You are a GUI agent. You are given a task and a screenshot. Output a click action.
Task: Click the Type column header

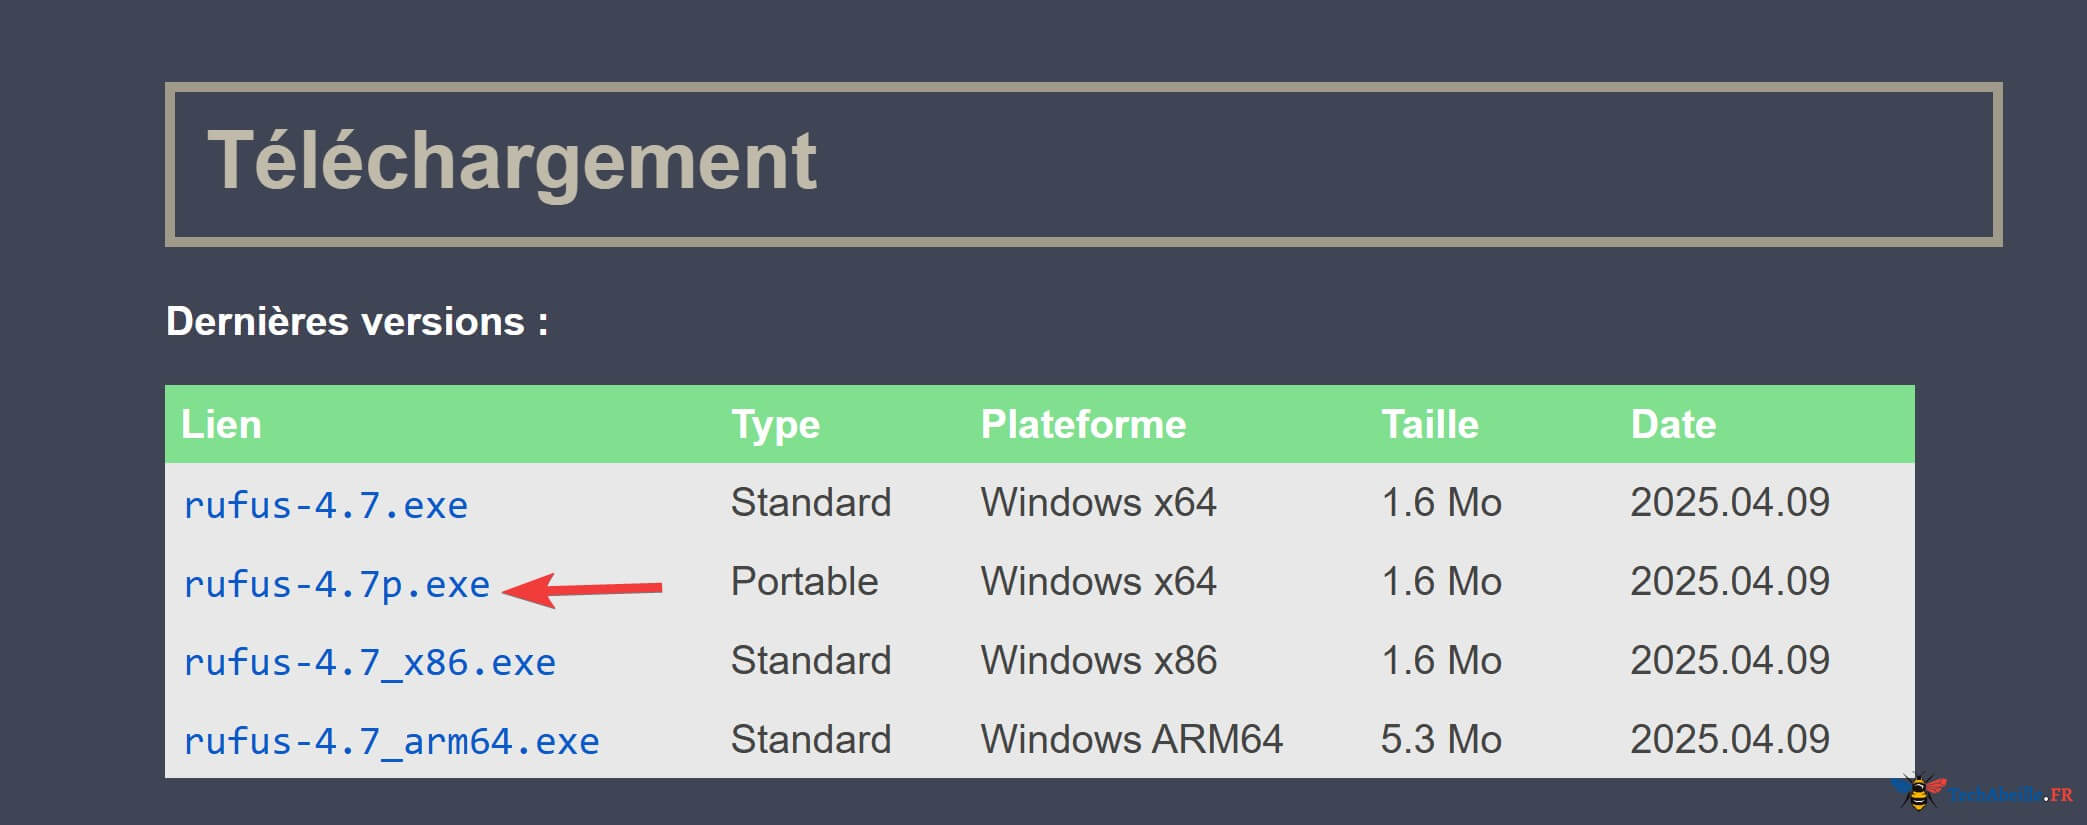click(775, 424)
